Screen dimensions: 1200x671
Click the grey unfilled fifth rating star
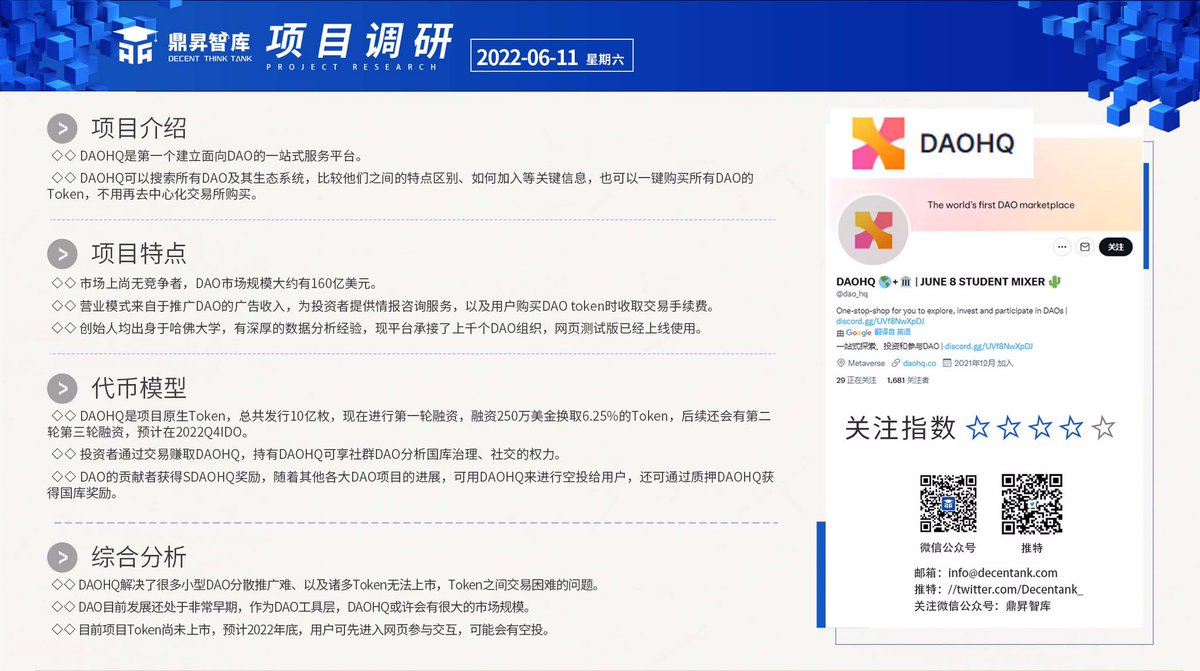(x=1103, y=429)
